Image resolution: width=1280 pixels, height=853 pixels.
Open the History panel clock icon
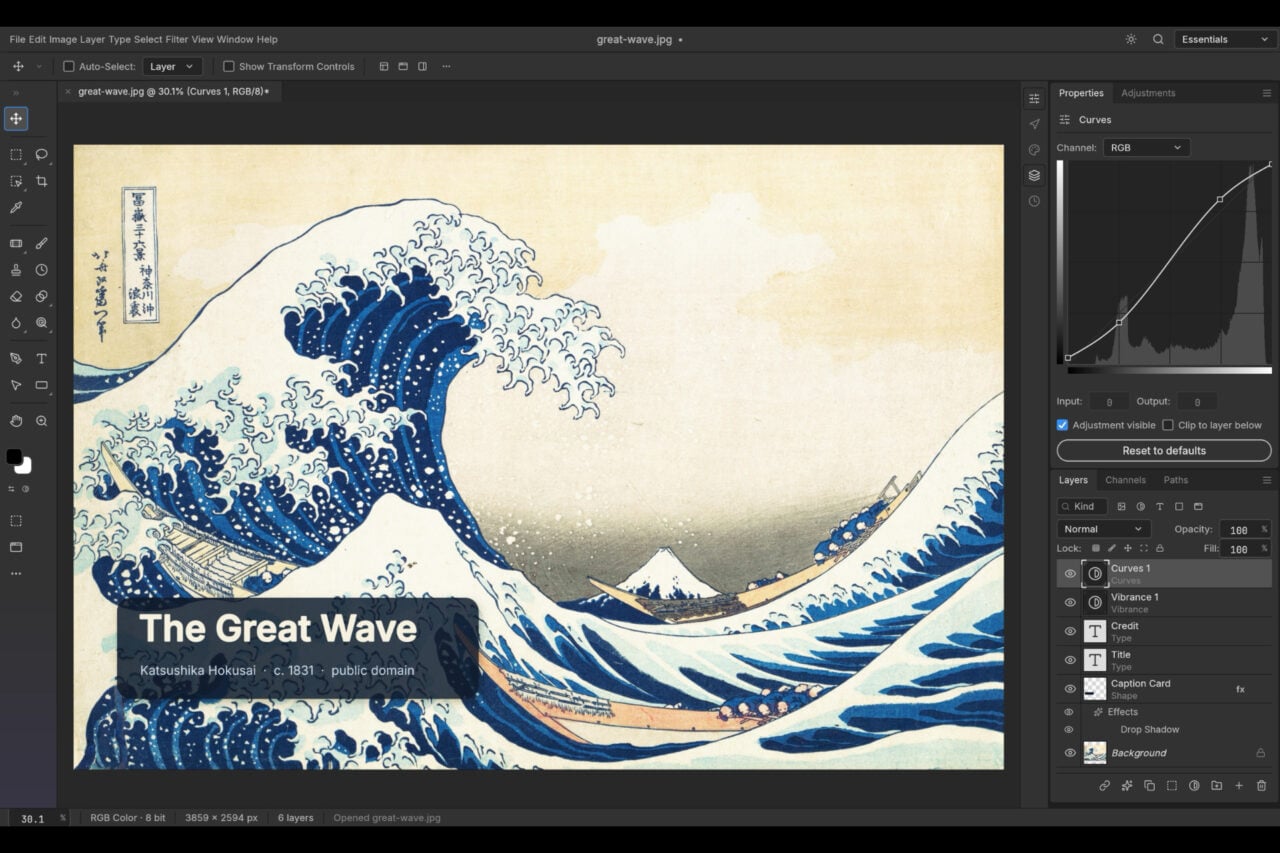coord(1034,201)
